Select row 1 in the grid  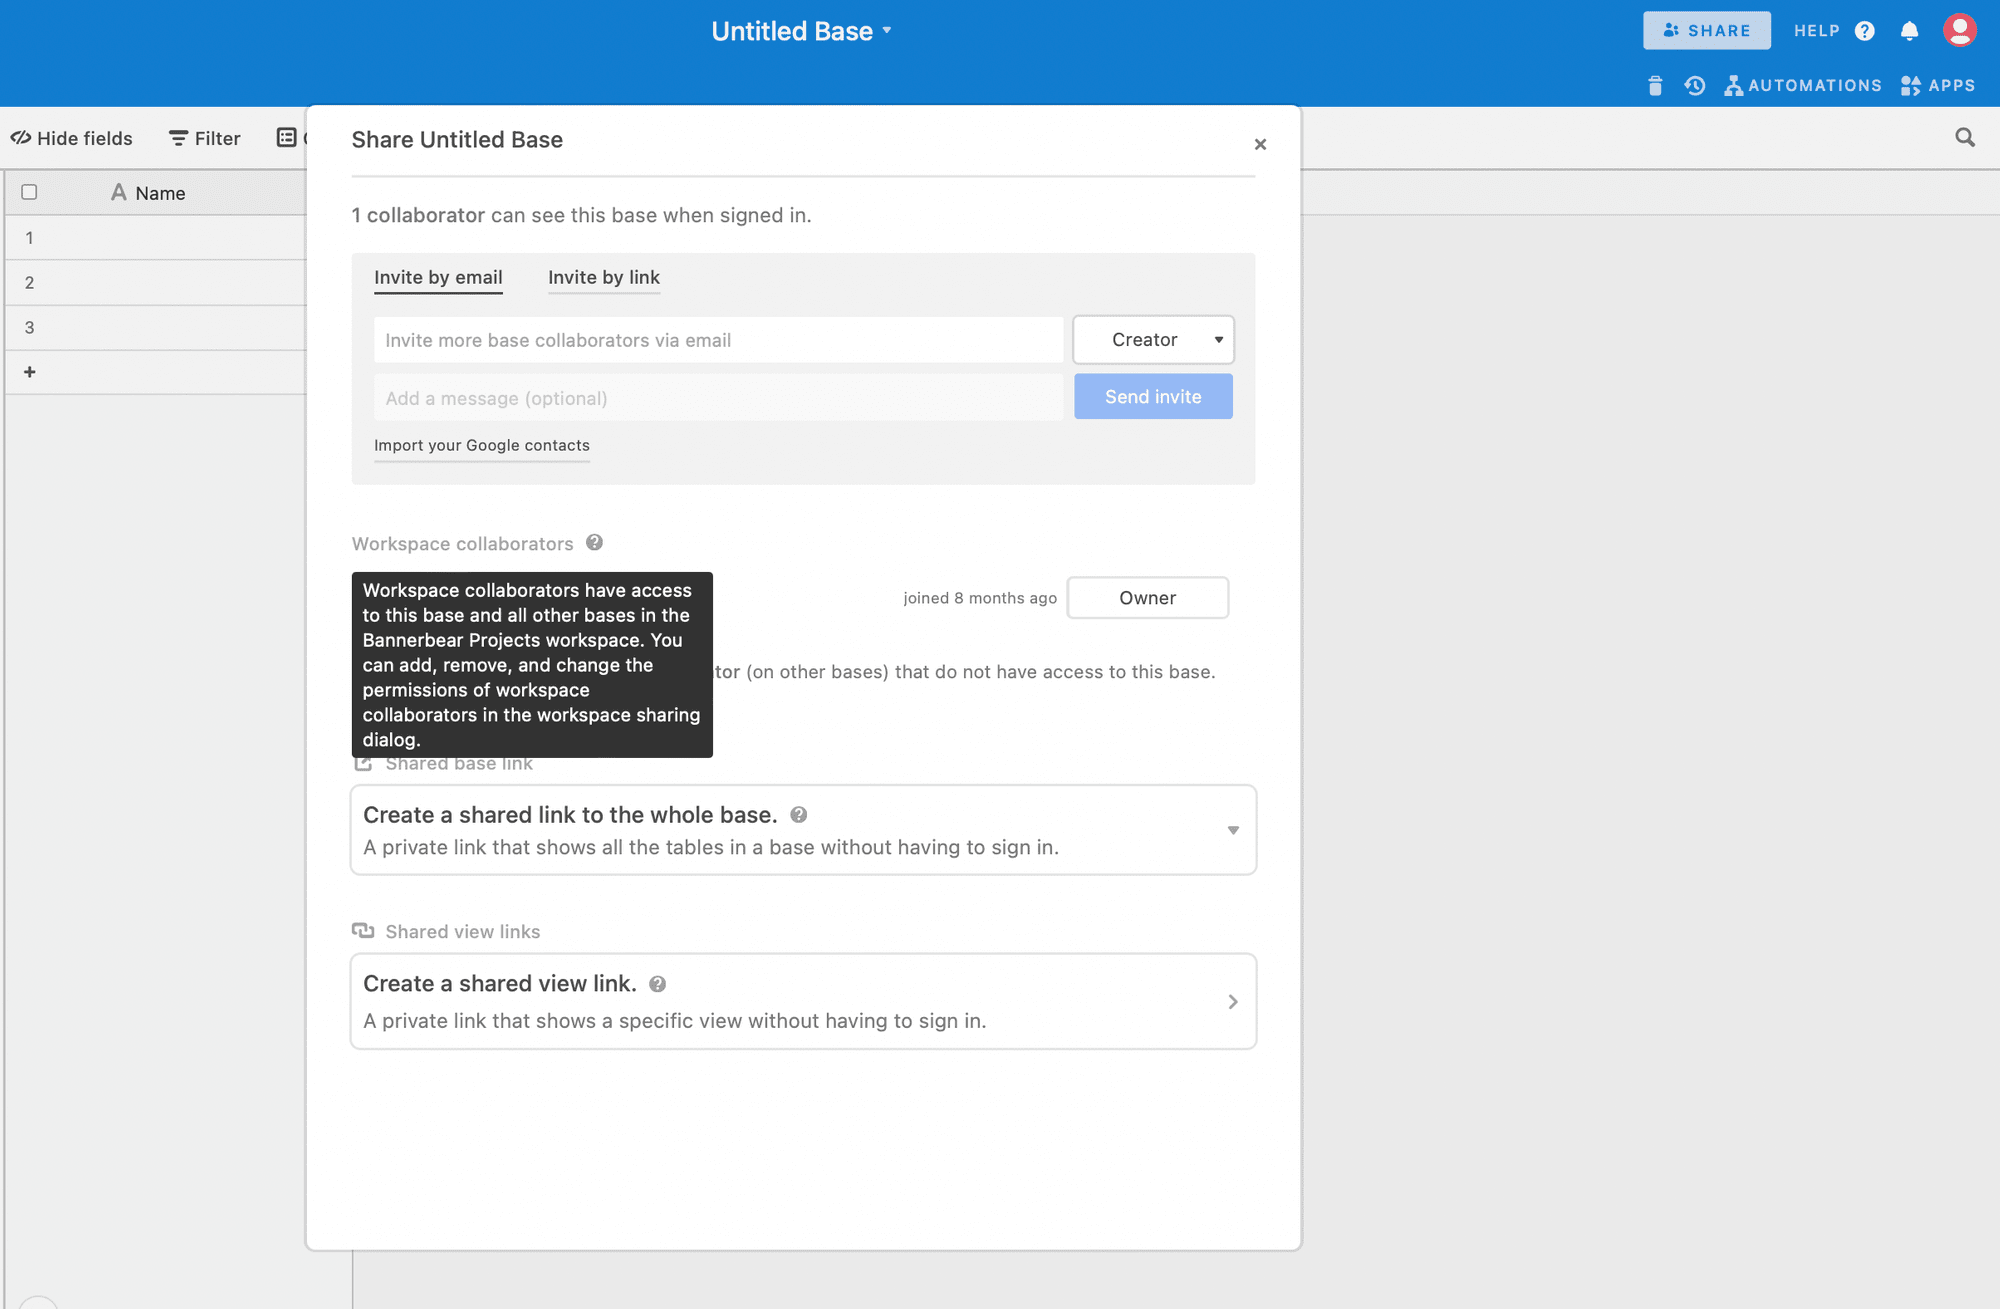click(x=29, y=238)
